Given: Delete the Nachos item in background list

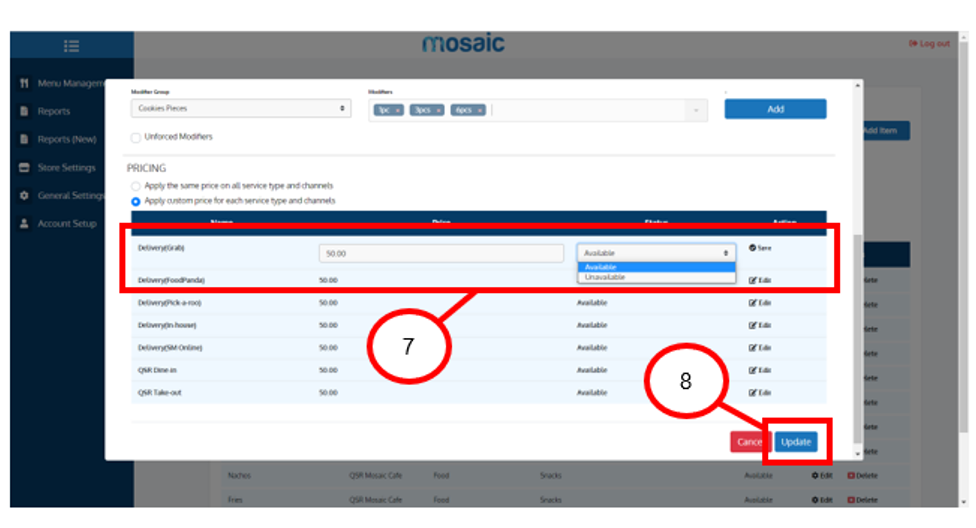Looking at the screenshot, I should click(x=862, y=476).
